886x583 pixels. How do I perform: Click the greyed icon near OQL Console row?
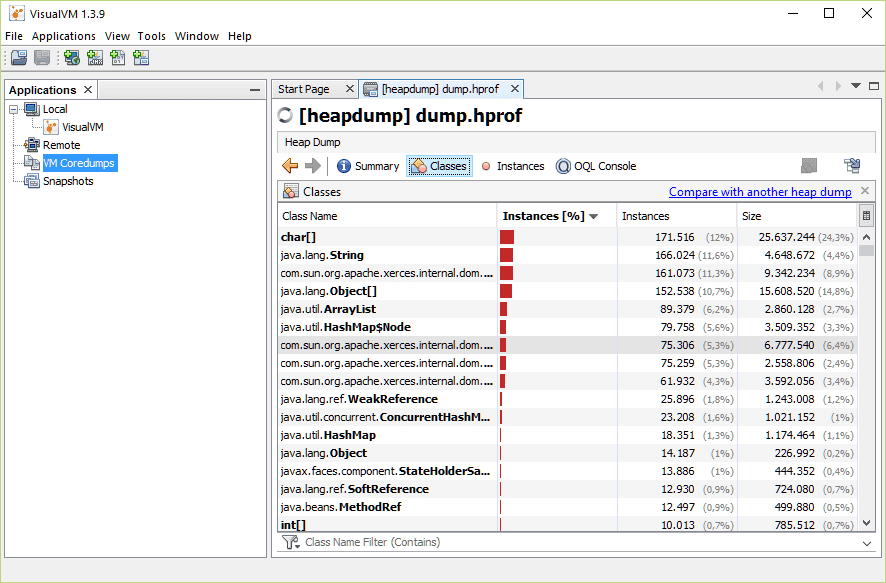point(809,166)
